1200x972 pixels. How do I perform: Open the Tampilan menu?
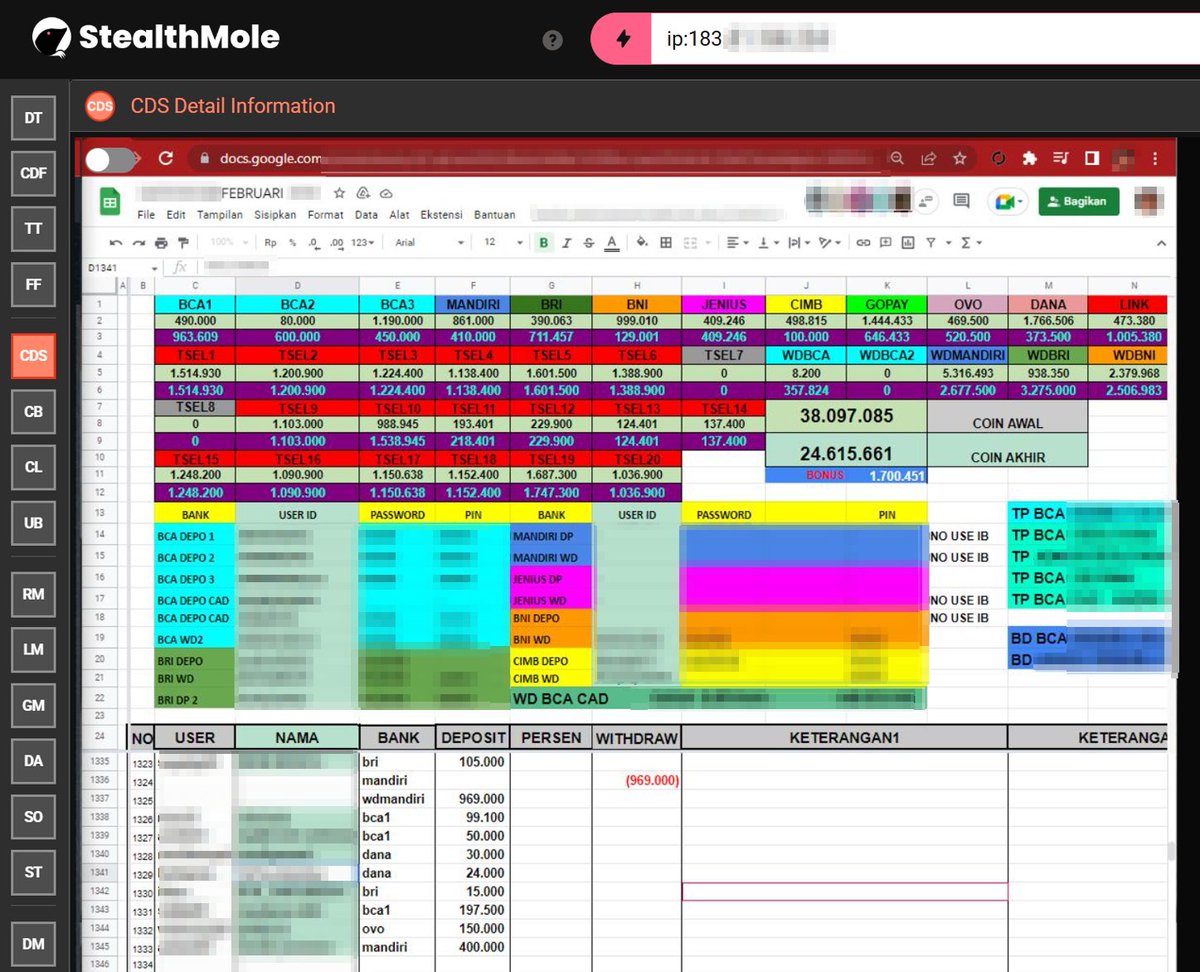(220, 215)
